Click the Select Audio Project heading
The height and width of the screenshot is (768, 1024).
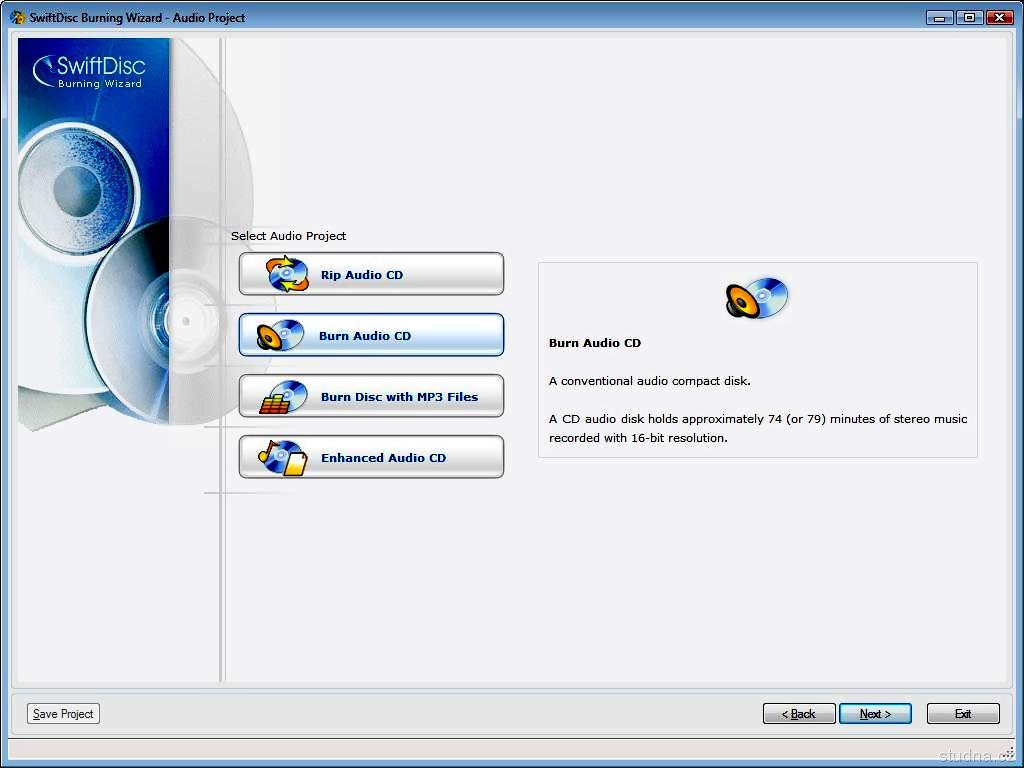(x=288, y=236)
